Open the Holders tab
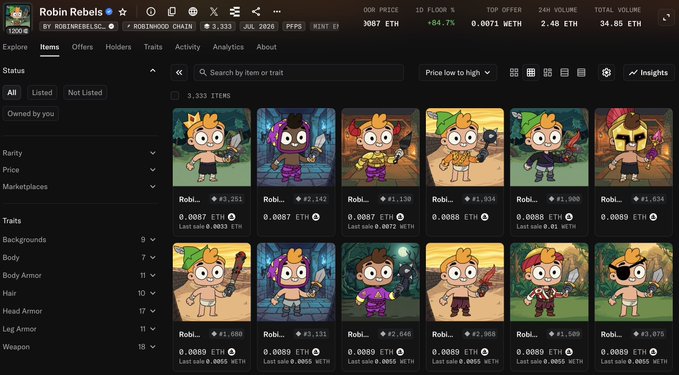 pos(118,47)
